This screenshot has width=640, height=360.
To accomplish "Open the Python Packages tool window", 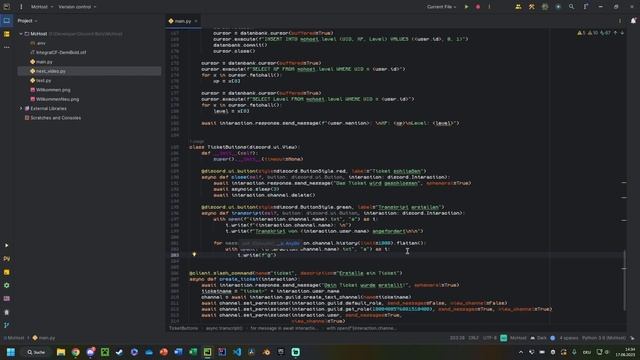I will coord(7,259).
